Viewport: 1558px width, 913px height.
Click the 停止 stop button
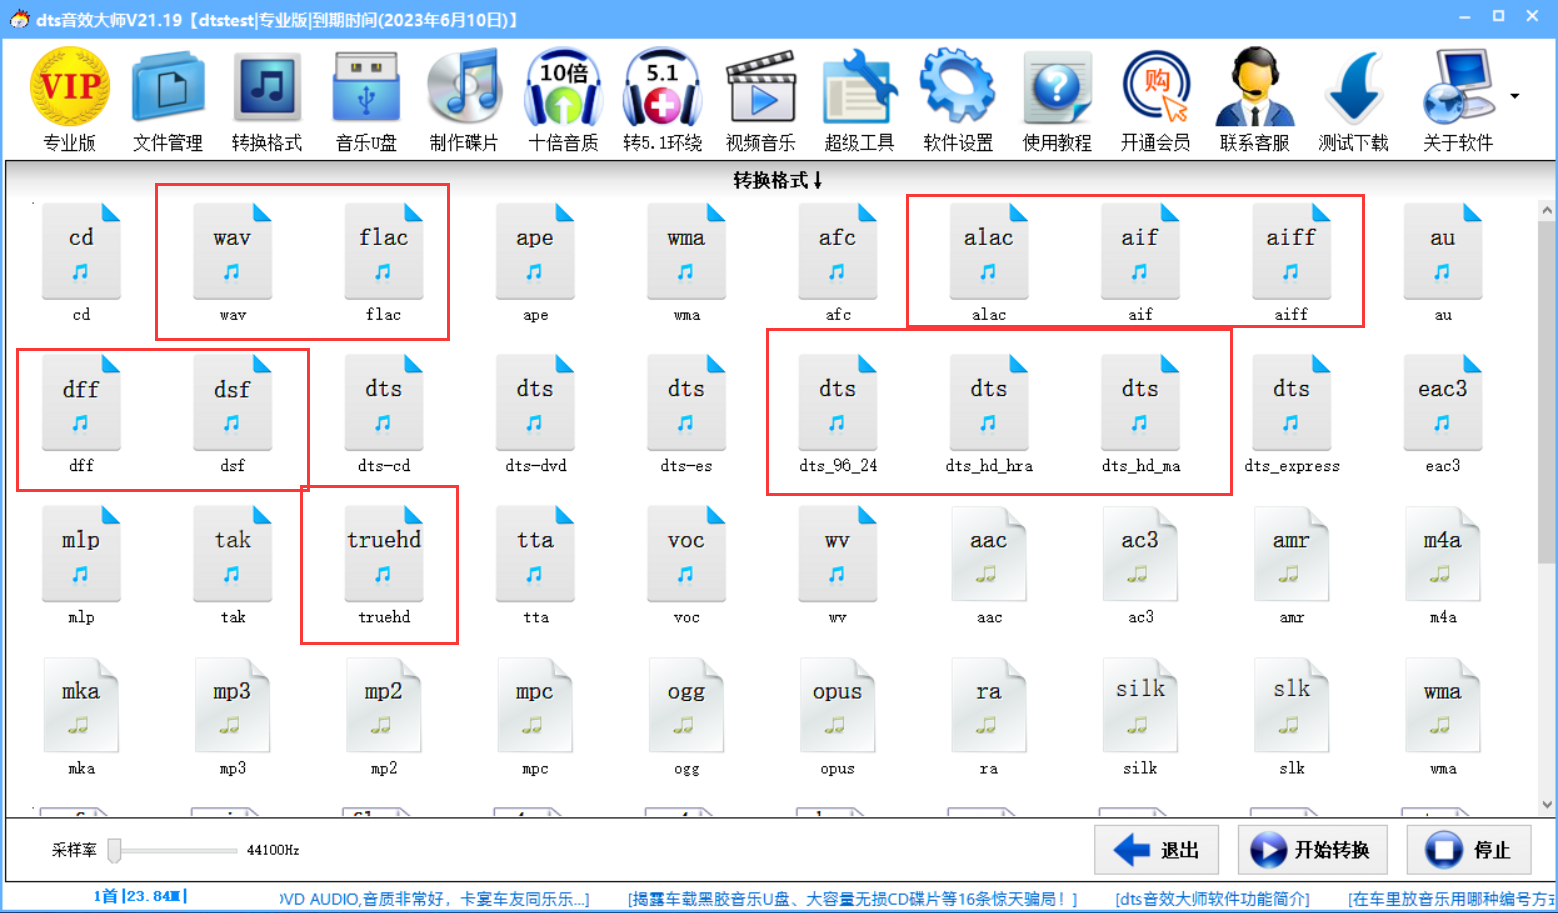click(1469, 850)
